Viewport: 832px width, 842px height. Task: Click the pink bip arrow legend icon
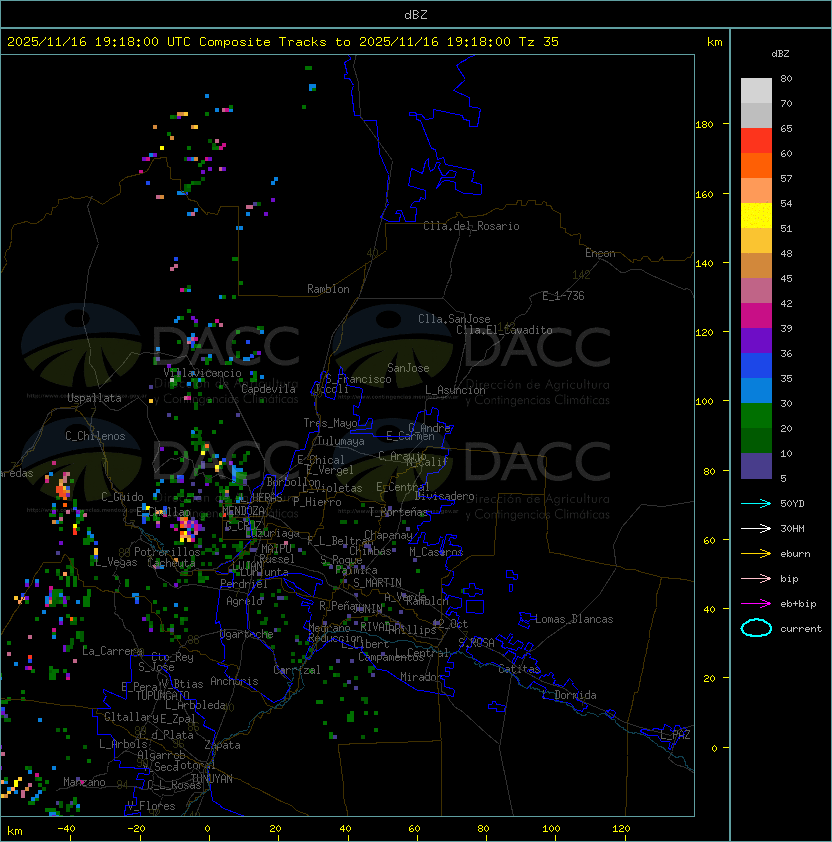(756, 578)
